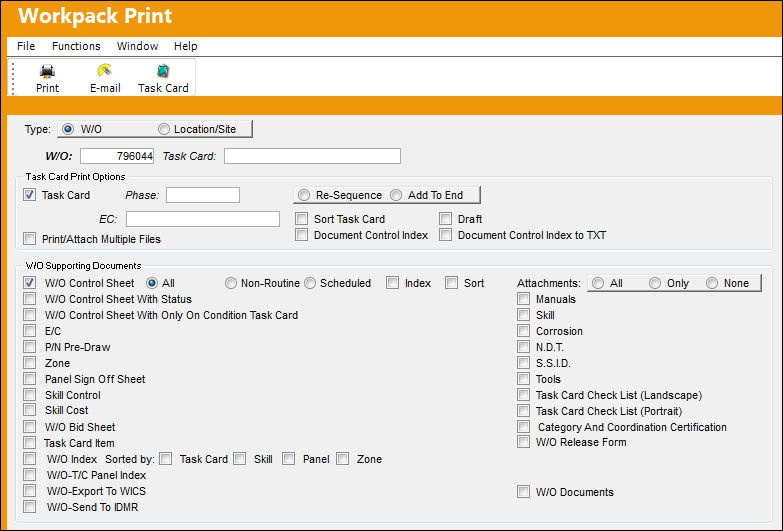Check the Panel Sign Off Sheet checkbox
Screen dimensions: 783x531
pos(29,379)
